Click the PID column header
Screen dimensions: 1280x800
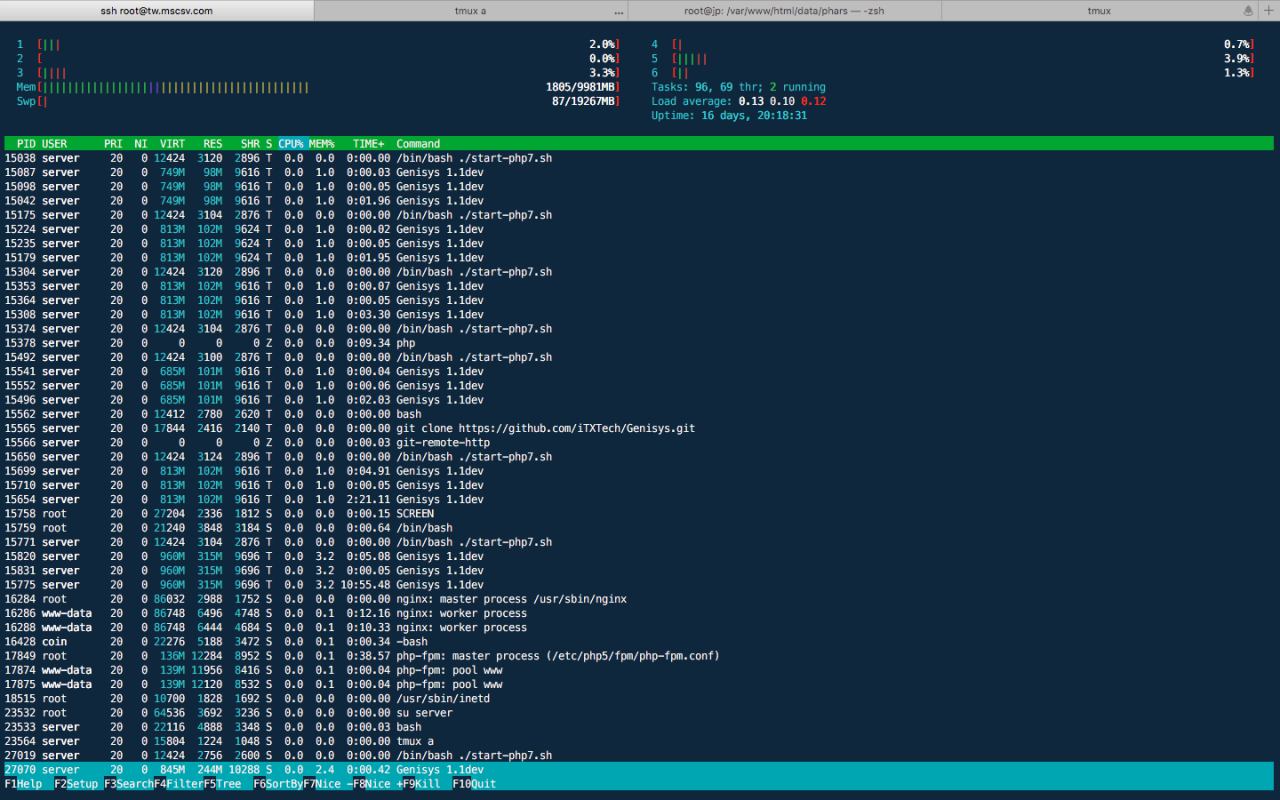[x=26, y=144]
